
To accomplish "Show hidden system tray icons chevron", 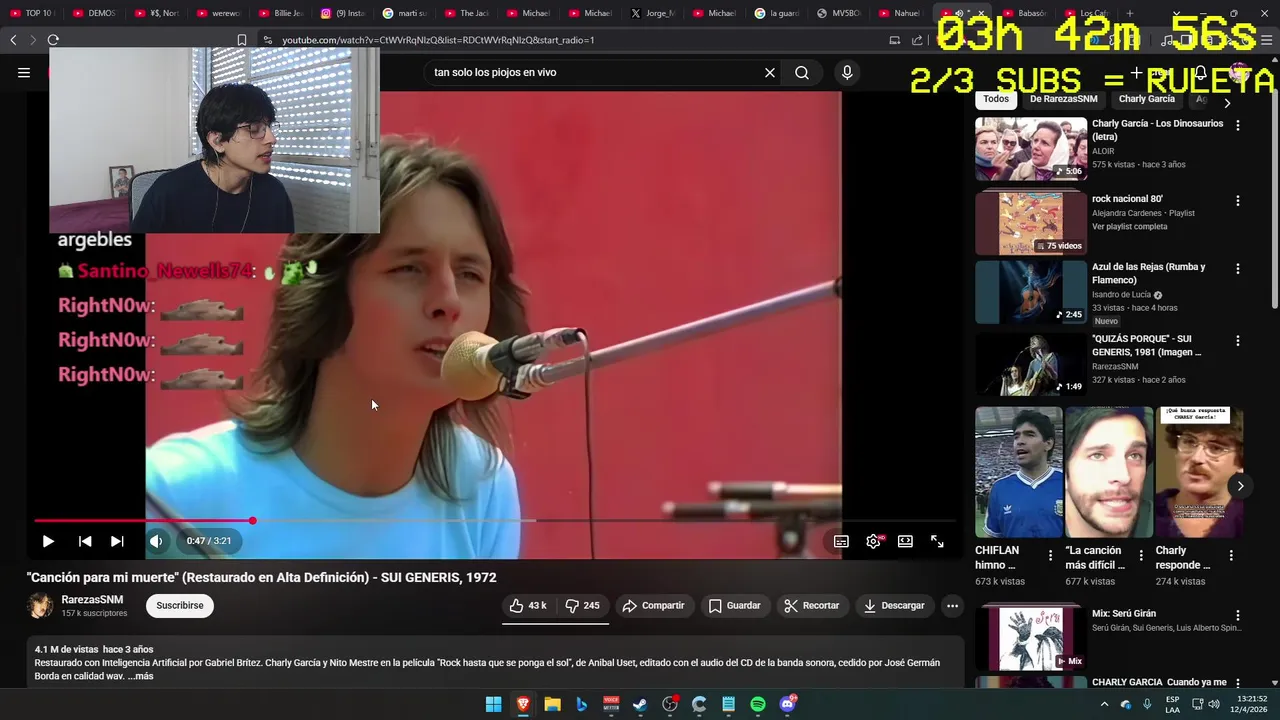I will click(1104, 705).
